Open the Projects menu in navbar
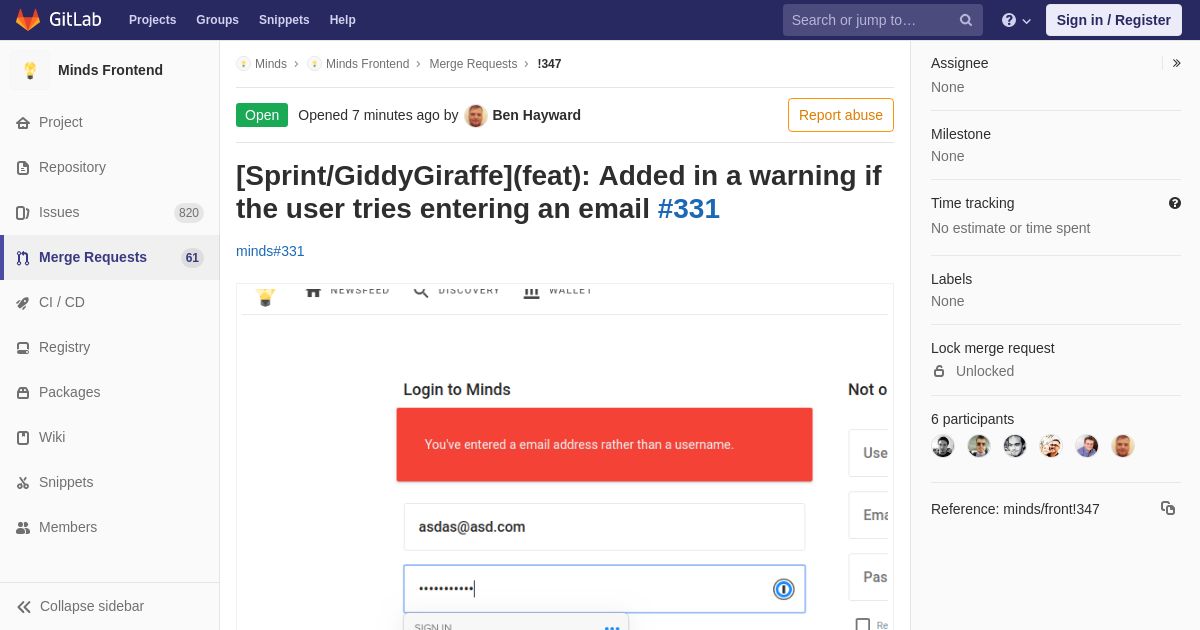 (152, 20)
